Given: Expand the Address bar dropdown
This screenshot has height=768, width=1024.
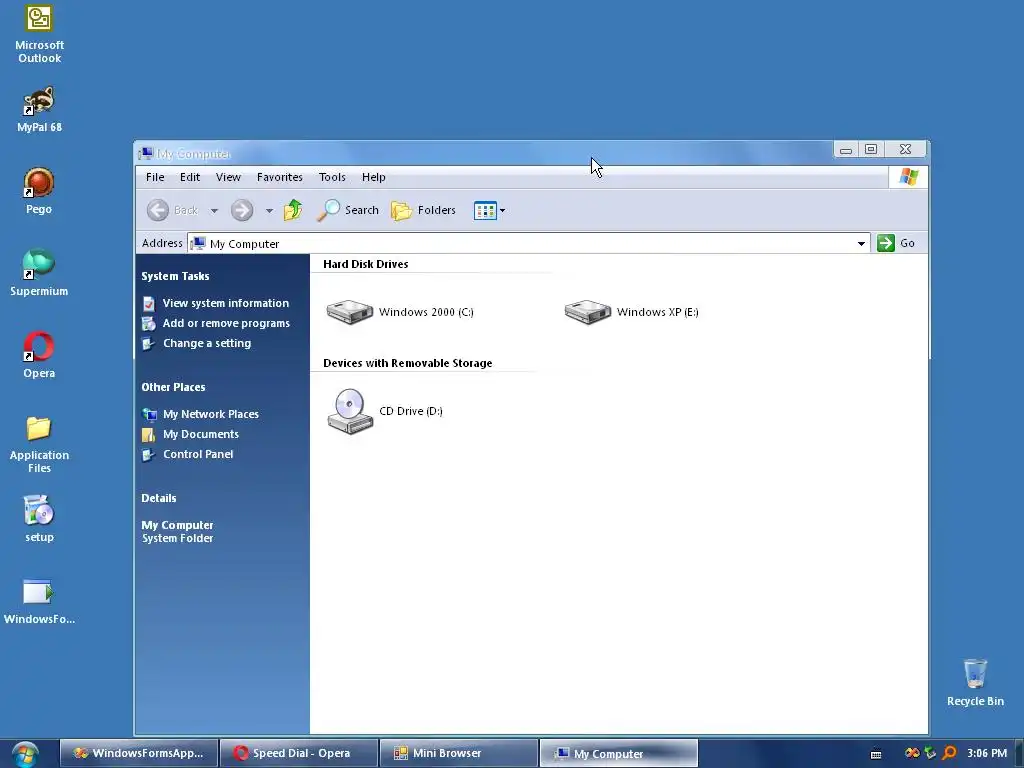Looking at the screenshot, I should click(861, 244).
